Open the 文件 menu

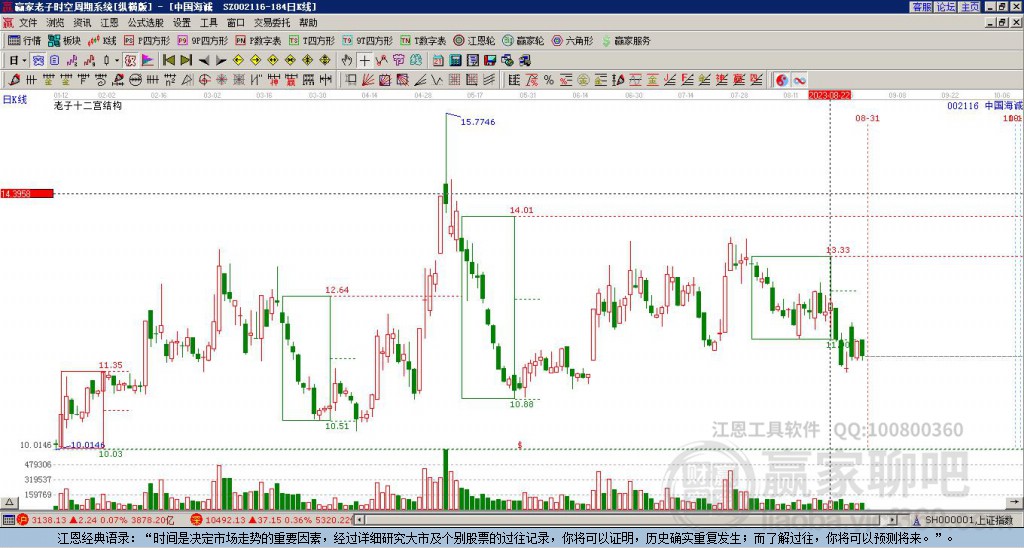[x=28, y=23]
